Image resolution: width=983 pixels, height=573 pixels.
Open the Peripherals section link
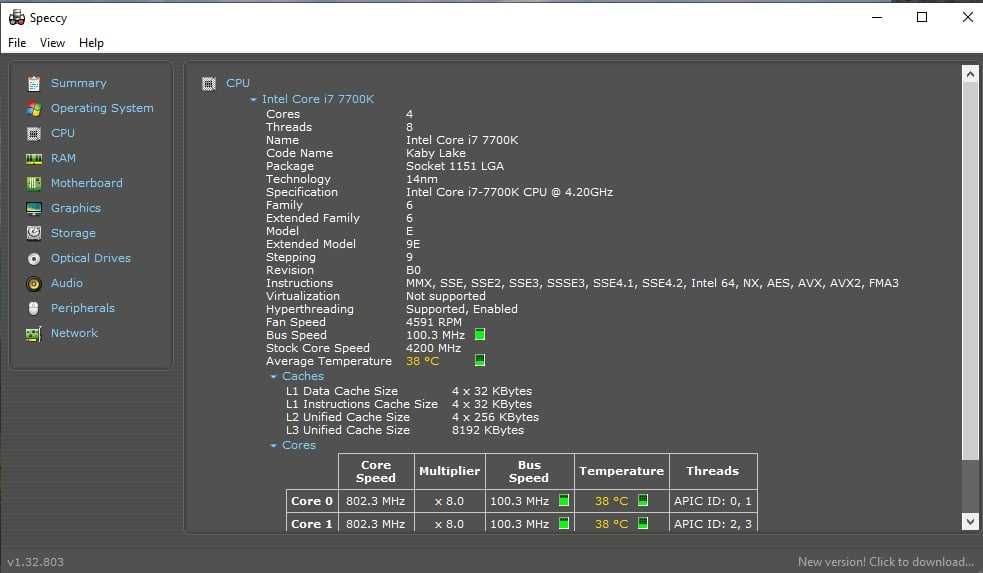point(83,308)
